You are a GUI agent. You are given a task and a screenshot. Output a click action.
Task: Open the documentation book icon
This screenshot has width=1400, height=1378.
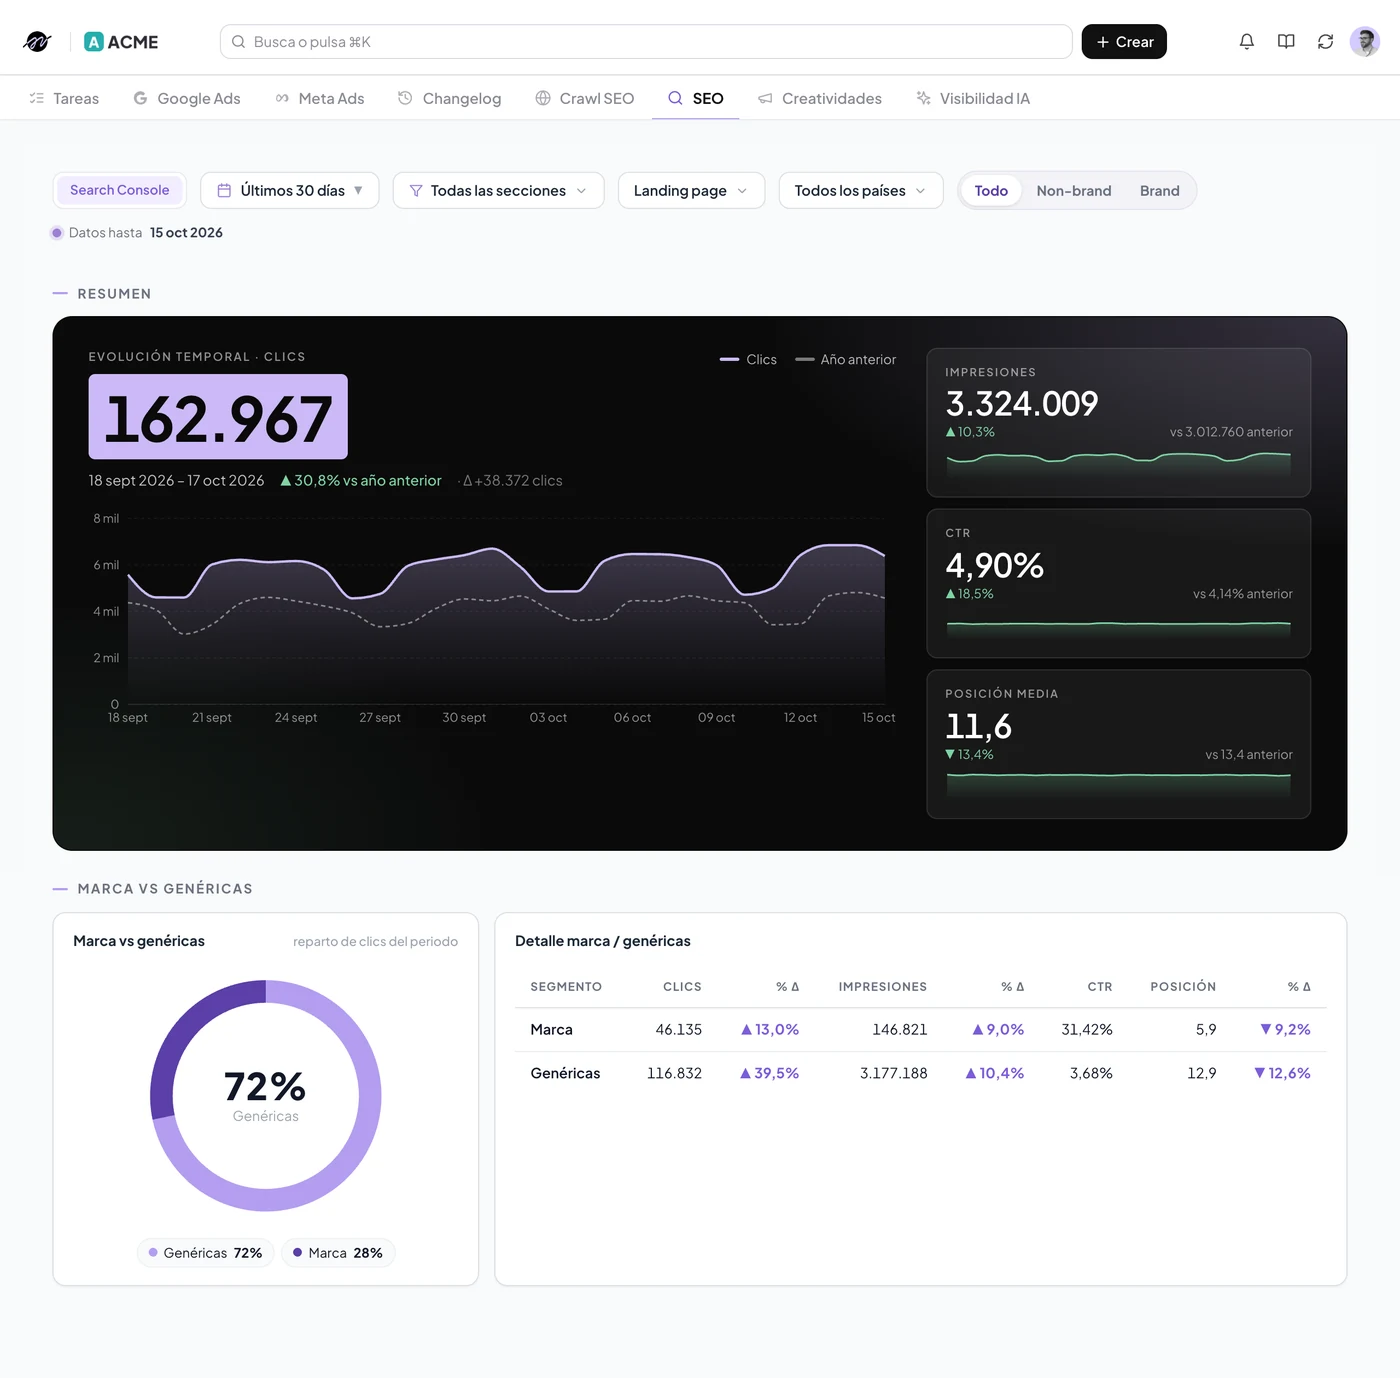(x=1286, y=41)
